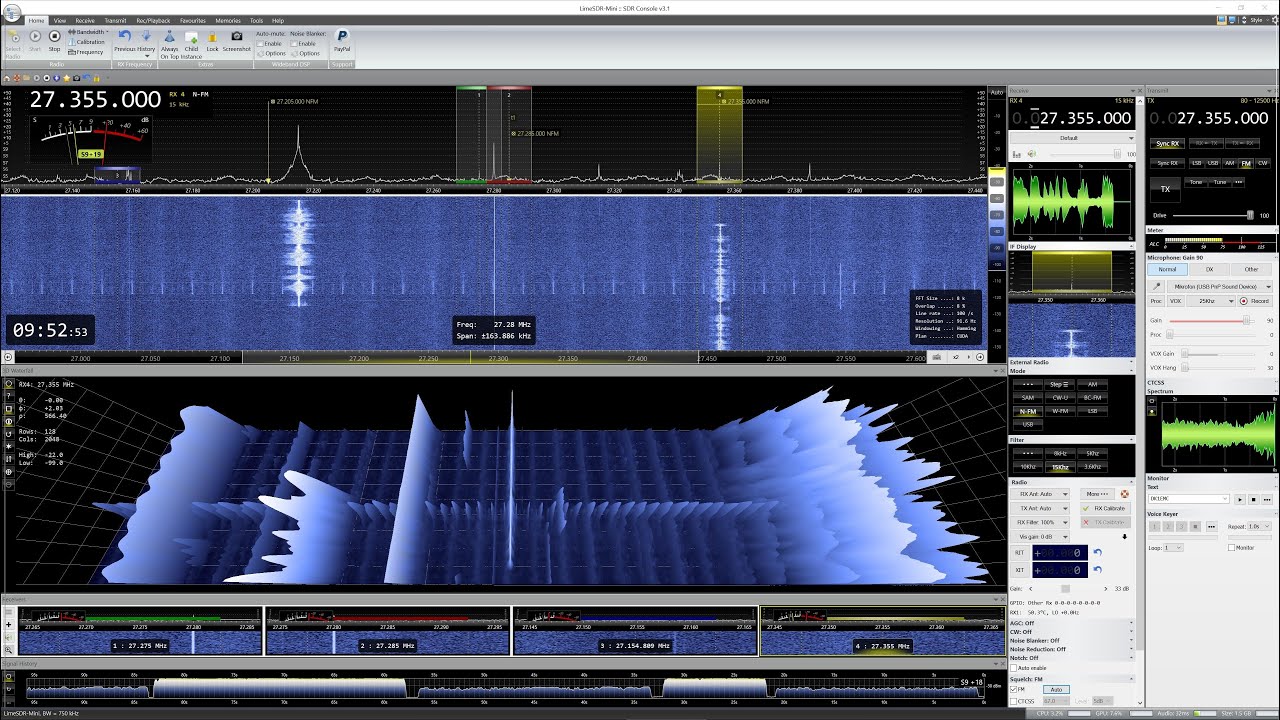This screenshot has width=1280, height=720.
Task: Open the Rec/Playback ribbon tab
Action: point(153,20)
